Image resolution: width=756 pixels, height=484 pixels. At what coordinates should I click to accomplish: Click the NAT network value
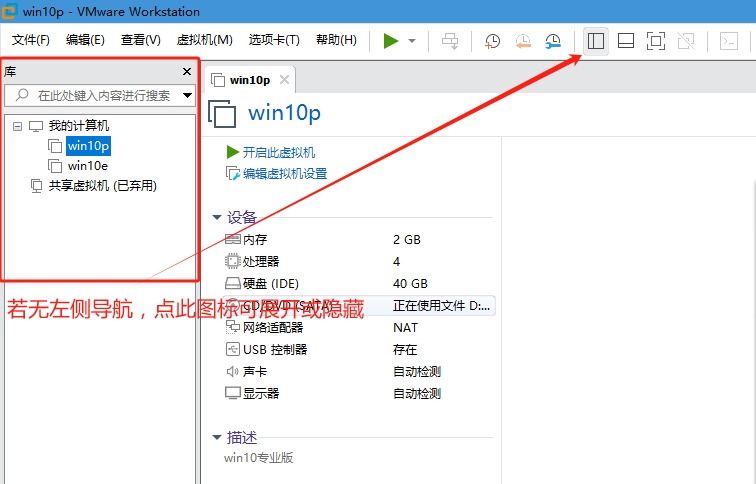405,328
